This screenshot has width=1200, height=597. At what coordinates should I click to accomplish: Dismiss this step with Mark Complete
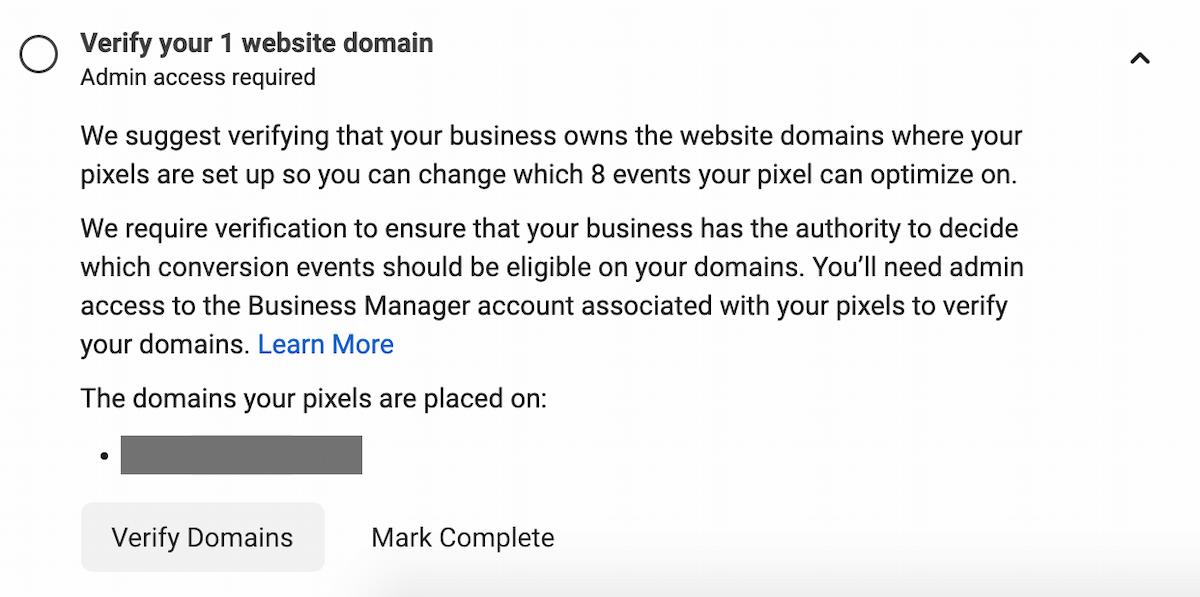point(462,537)
